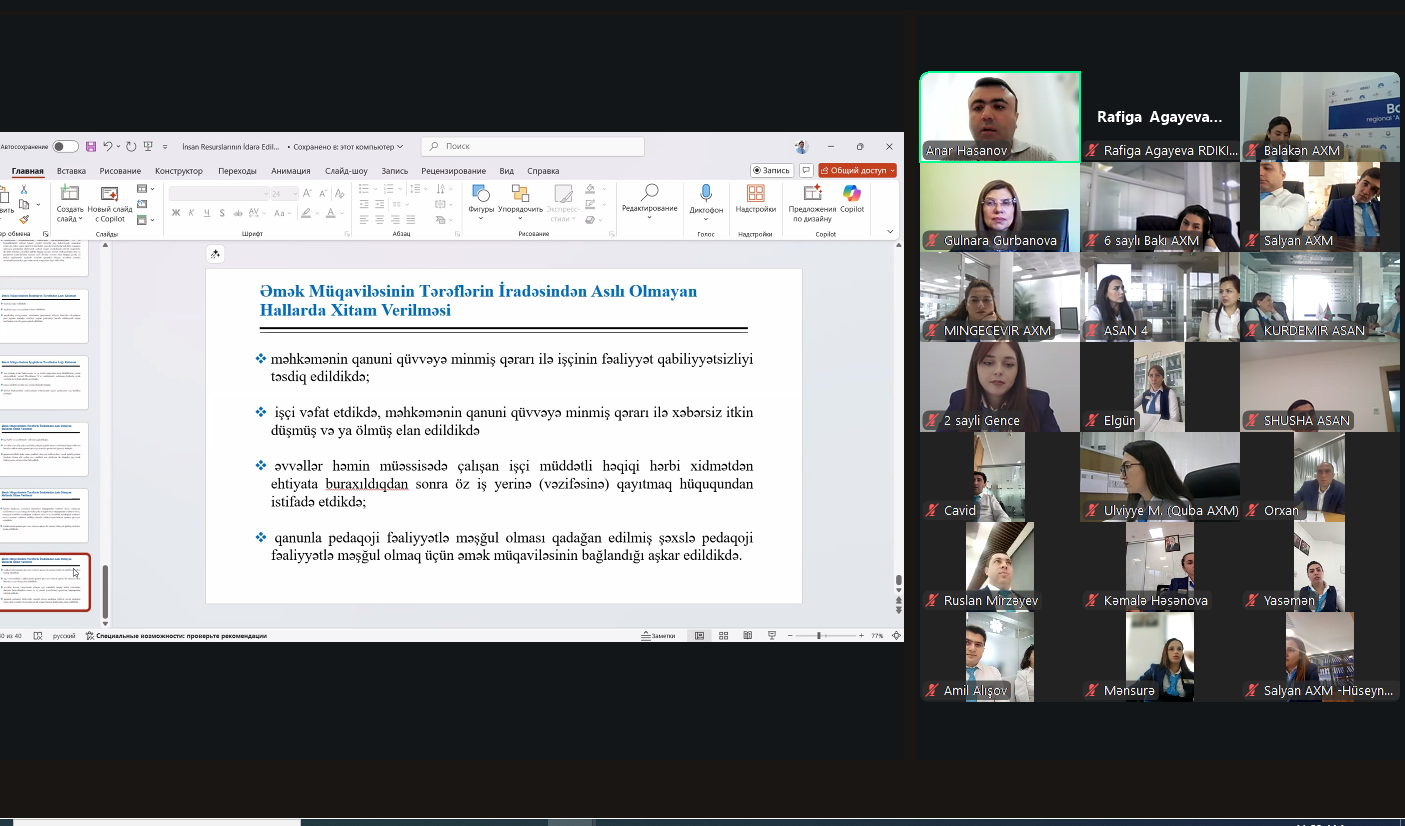Click the purple Save icon
This screenshot has width=1405, height=826.
coord(91,147)
